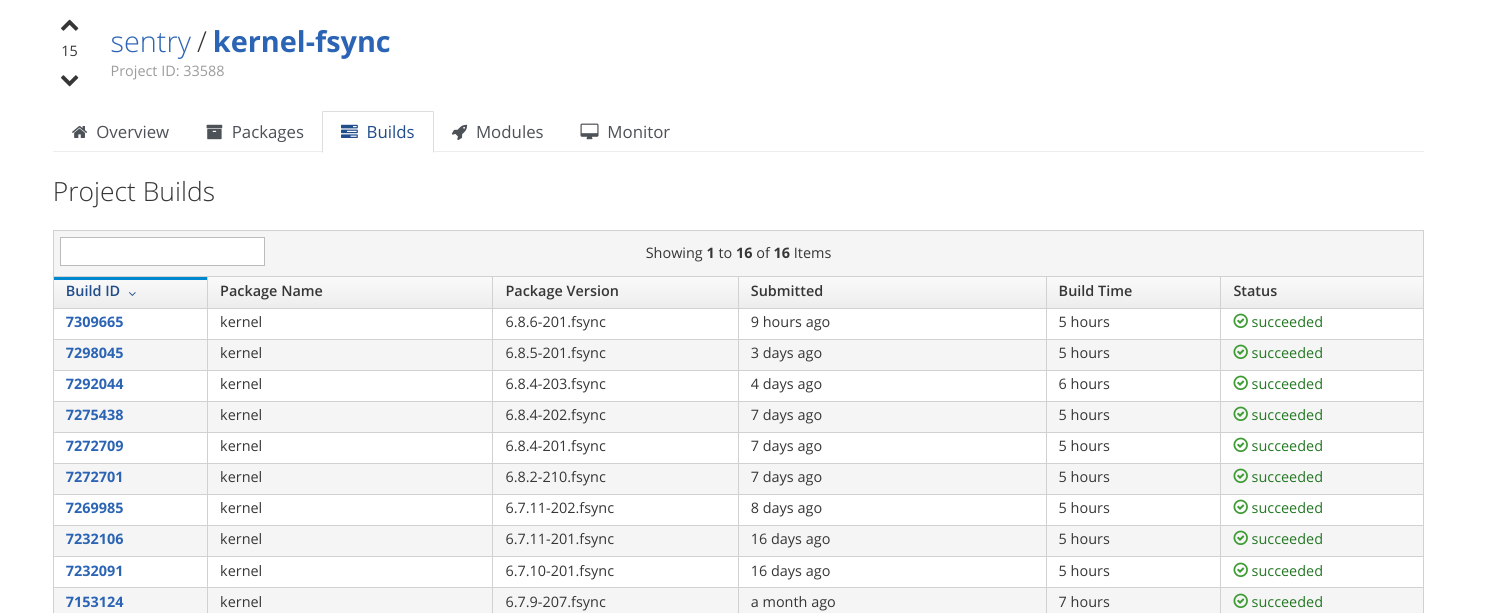Viewport: 1485px width, 613px height.
Task: Open build 7309665
Action: (94, 322)
